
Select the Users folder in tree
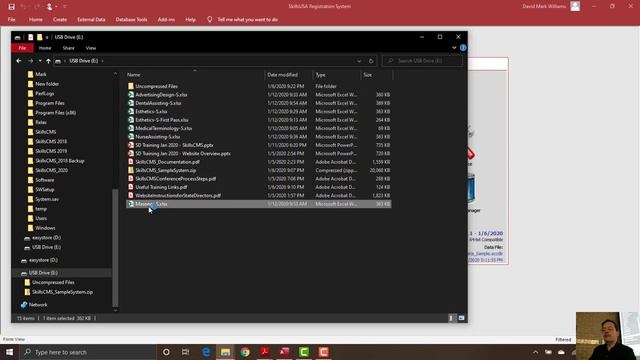tap(41, 218)
